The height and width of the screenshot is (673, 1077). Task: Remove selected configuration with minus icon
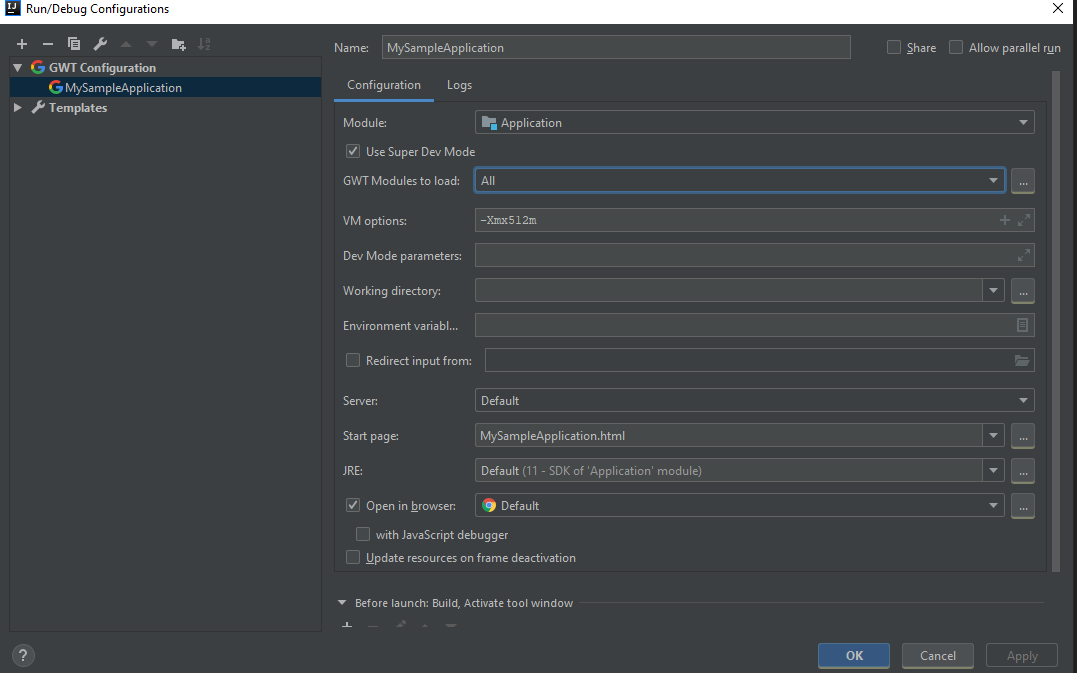48,44
